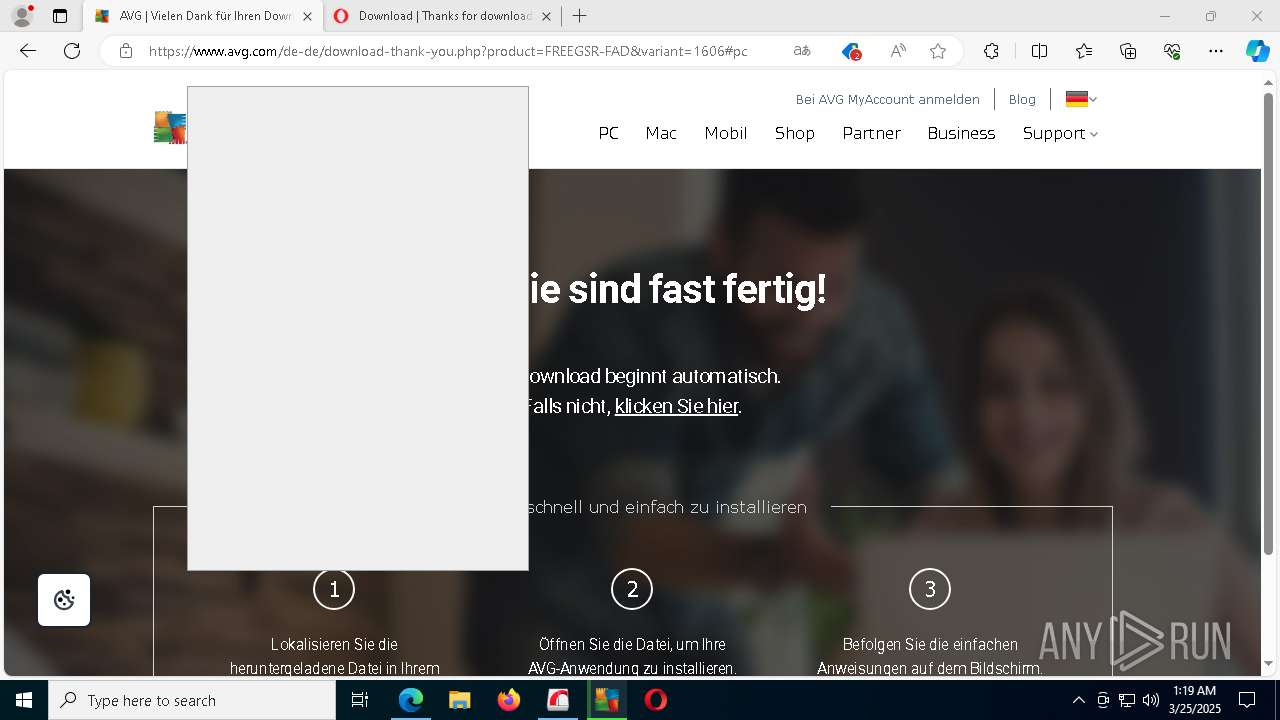Screen dimensions: 1280x720
Task: Refresh the current page
Action: point(72,51)
